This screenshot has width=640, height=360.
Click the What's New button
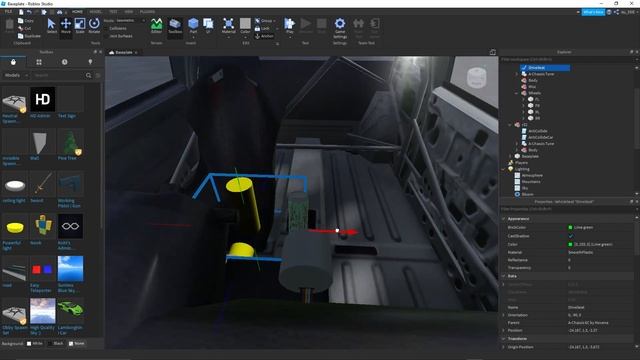pyautogui.click(x=593, y=12)
